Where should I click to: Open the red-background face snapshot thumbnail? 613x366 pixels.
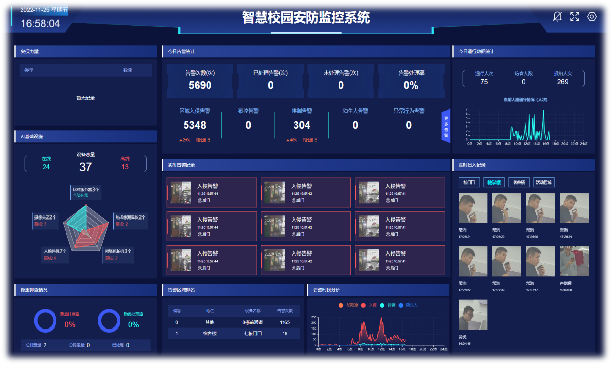coord(574,261)
